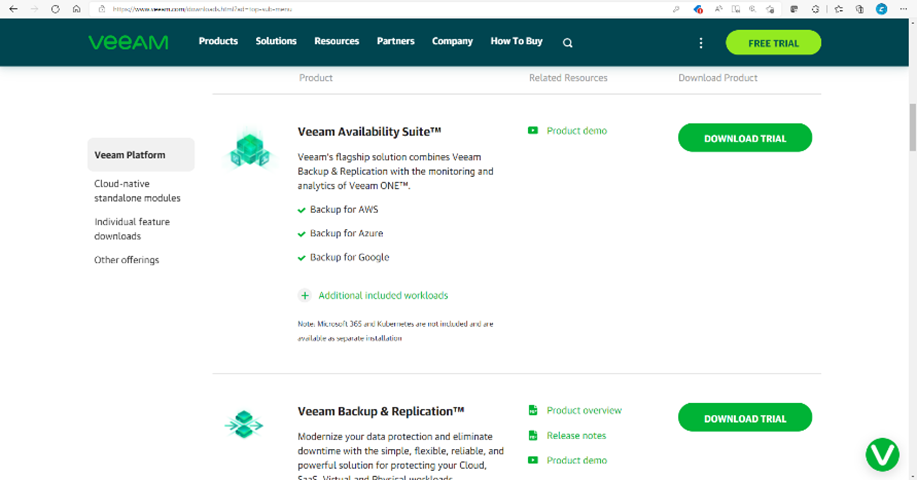Add this page to favorites
Screen dimensions: 917x480
(x=770, y=9)
